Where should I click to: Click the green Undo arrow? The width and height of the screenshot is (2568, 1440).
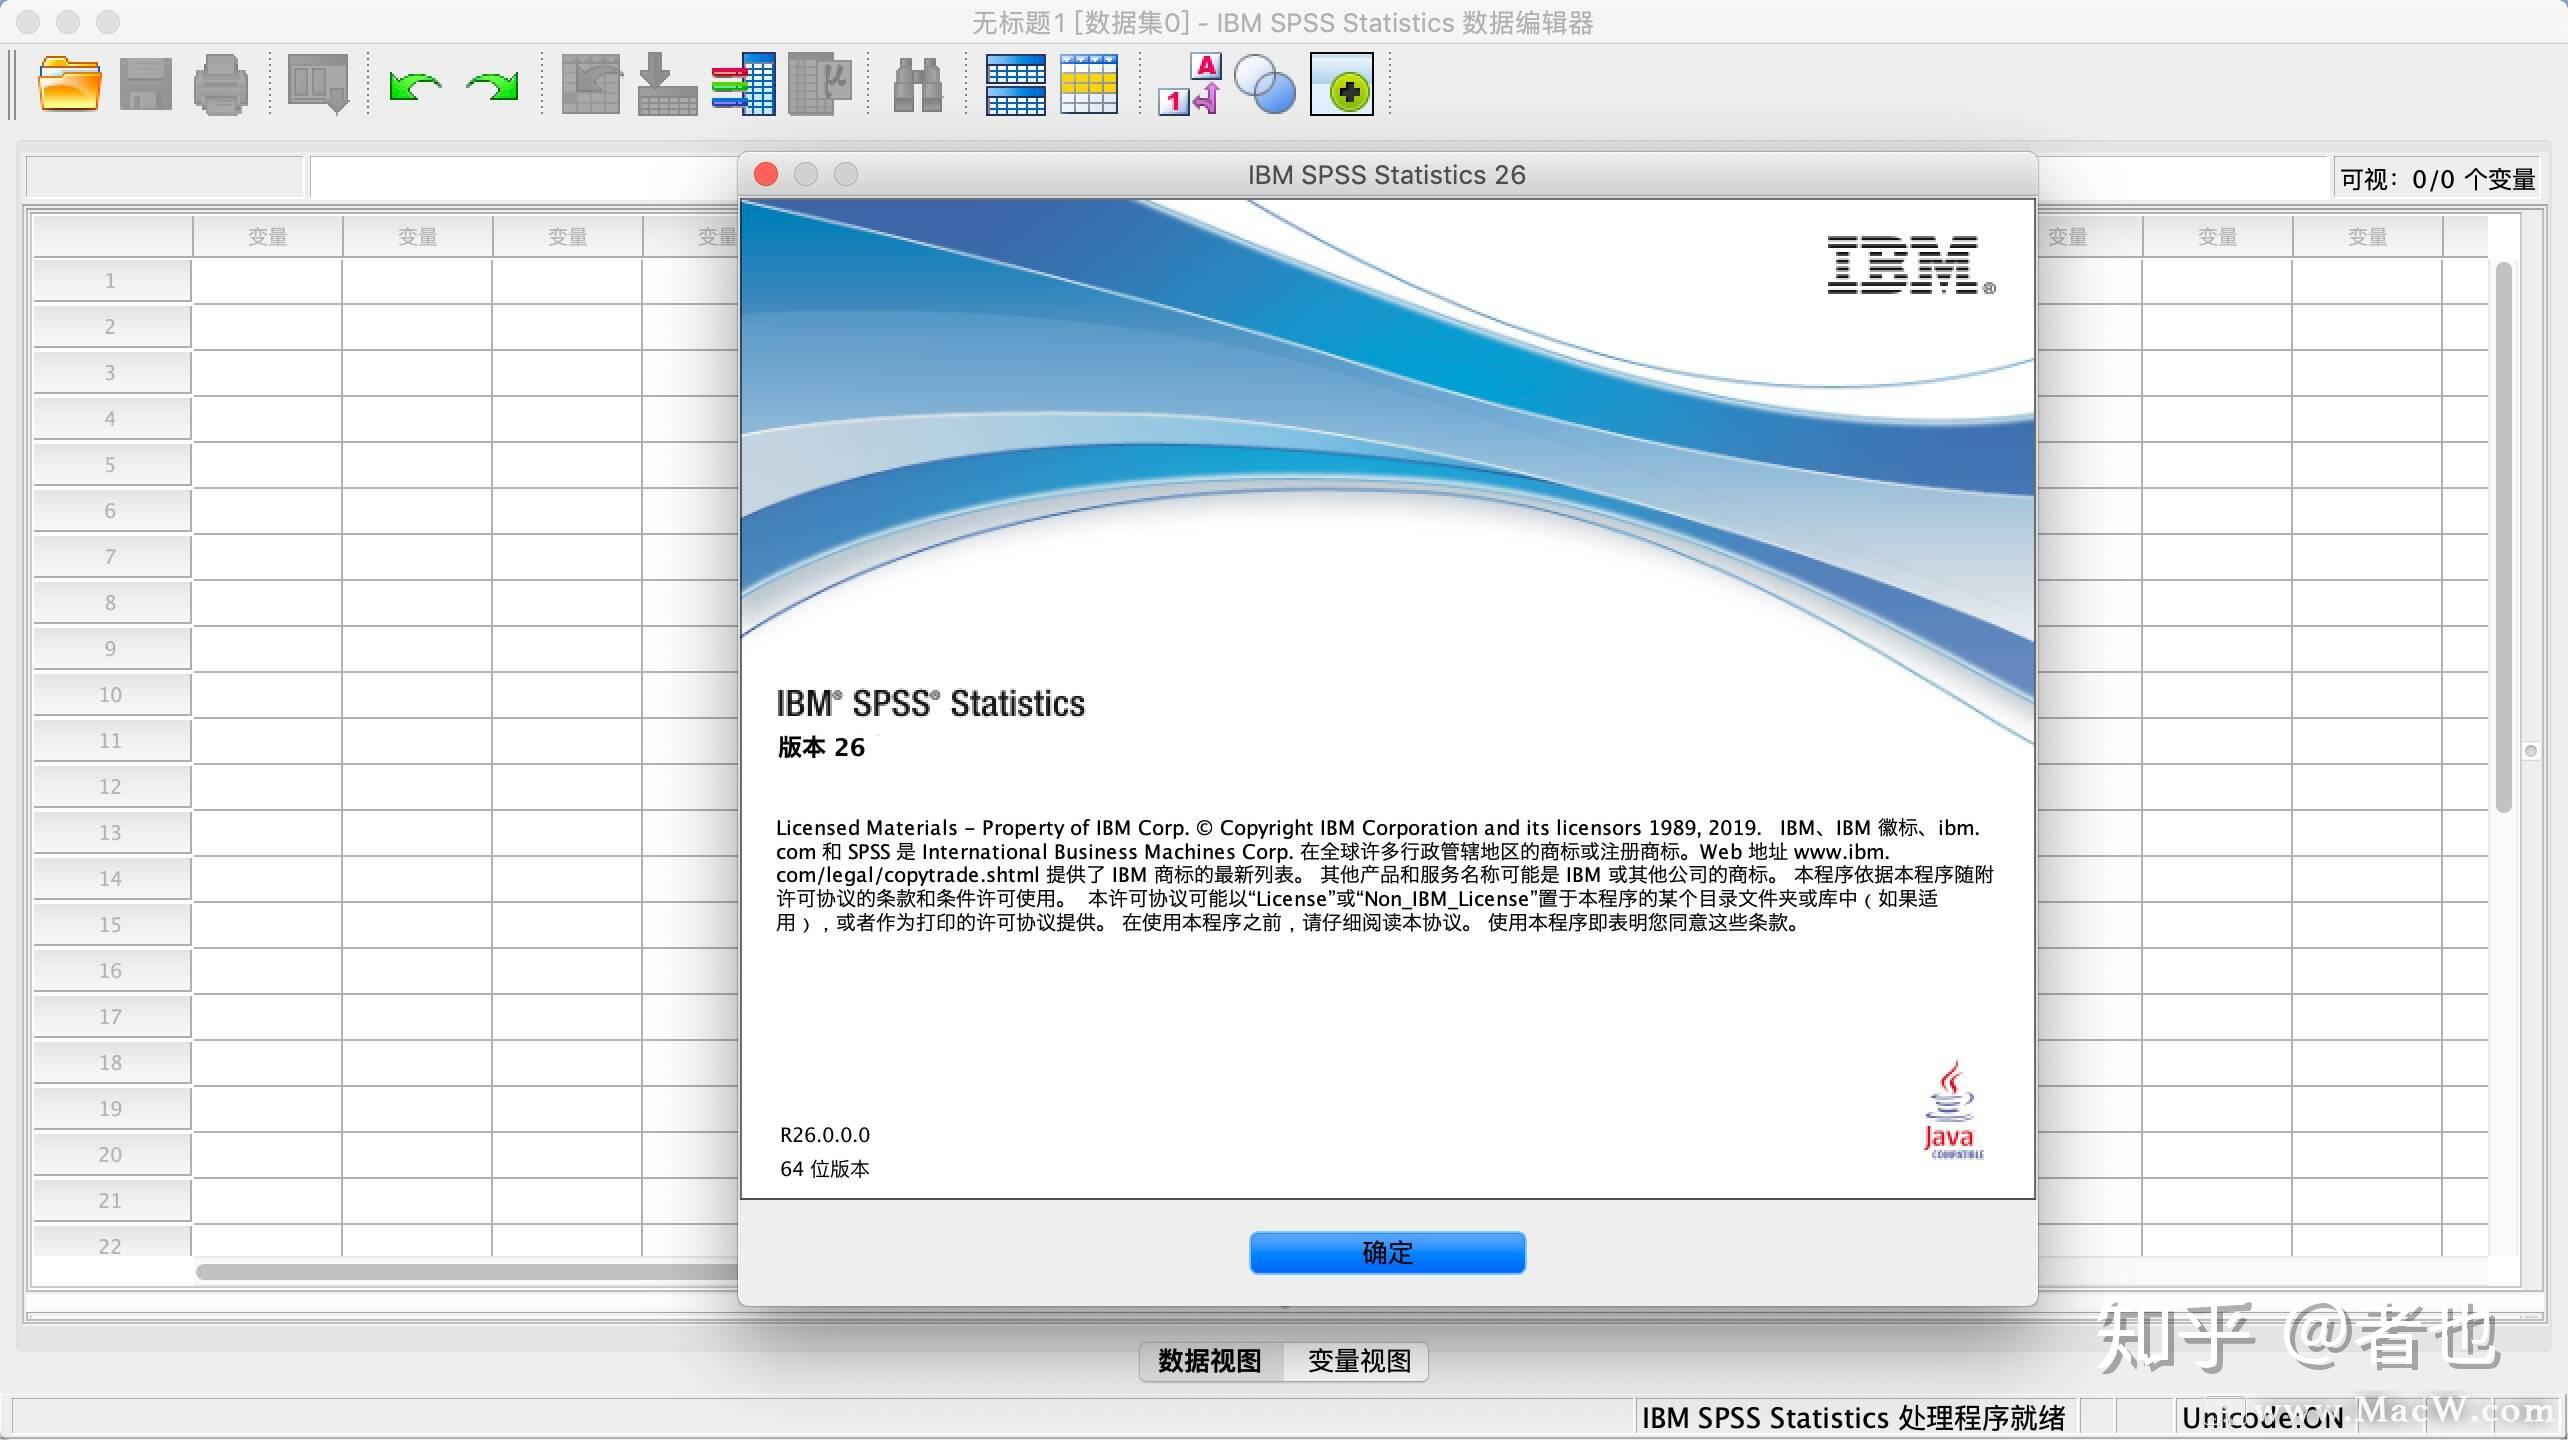point(415,86)
